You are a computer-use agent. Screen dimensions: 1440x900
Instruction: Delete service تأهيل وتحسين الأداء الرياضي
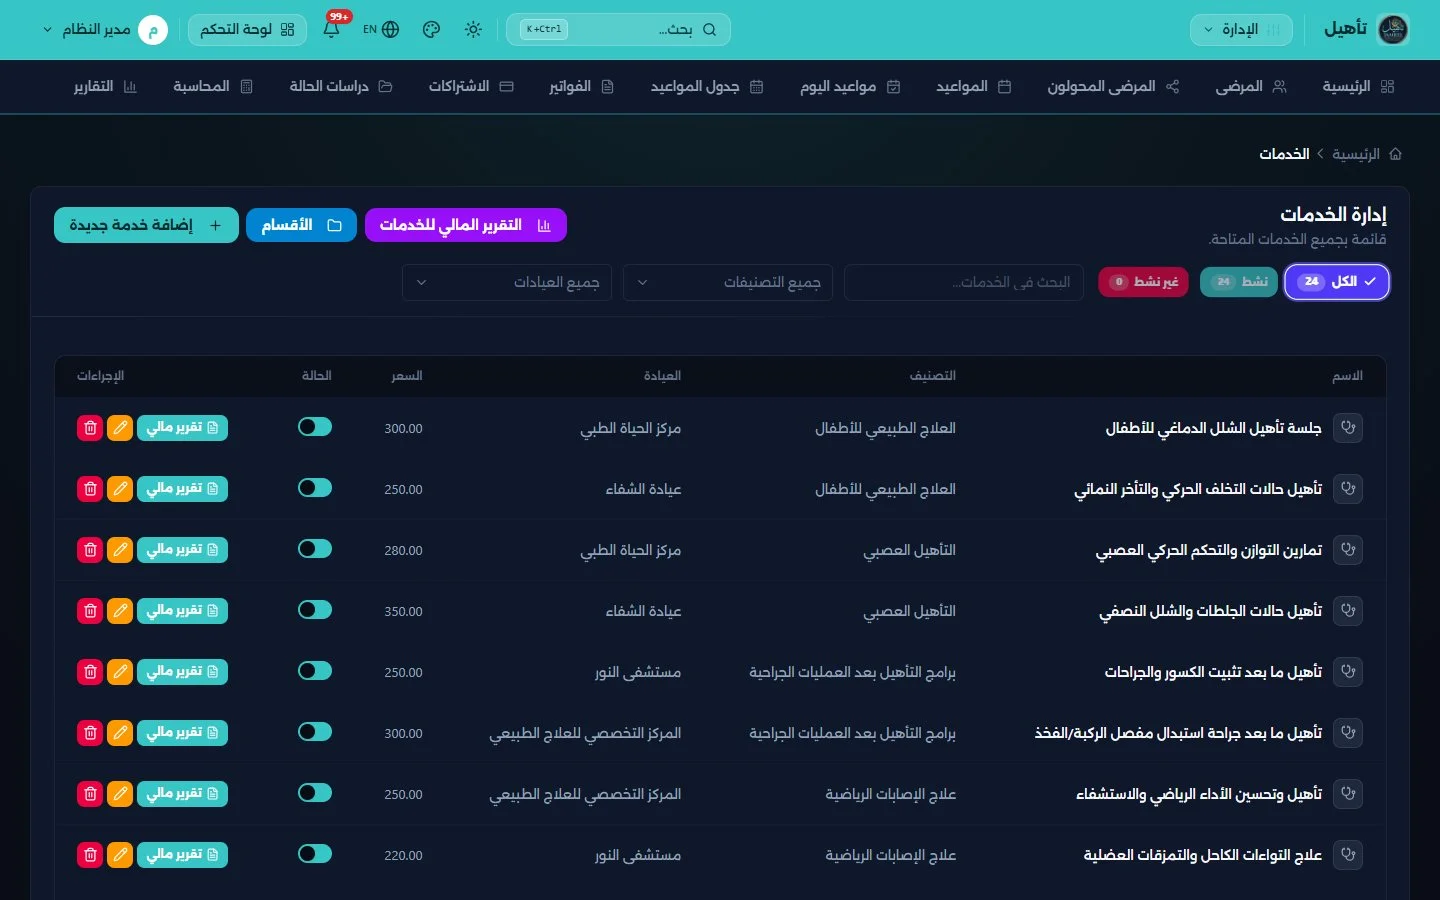(x=90, y=794)
